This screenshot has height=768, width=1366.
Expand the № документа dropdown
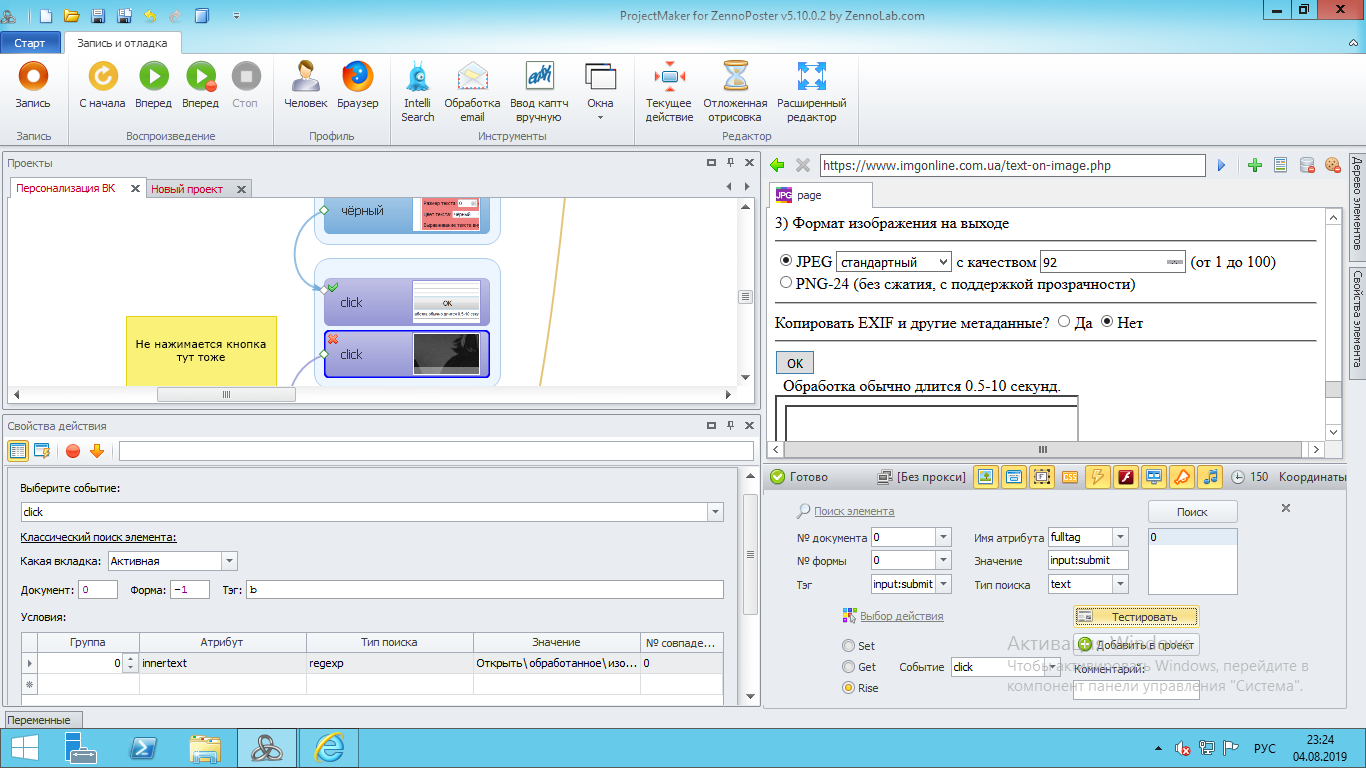943,538
